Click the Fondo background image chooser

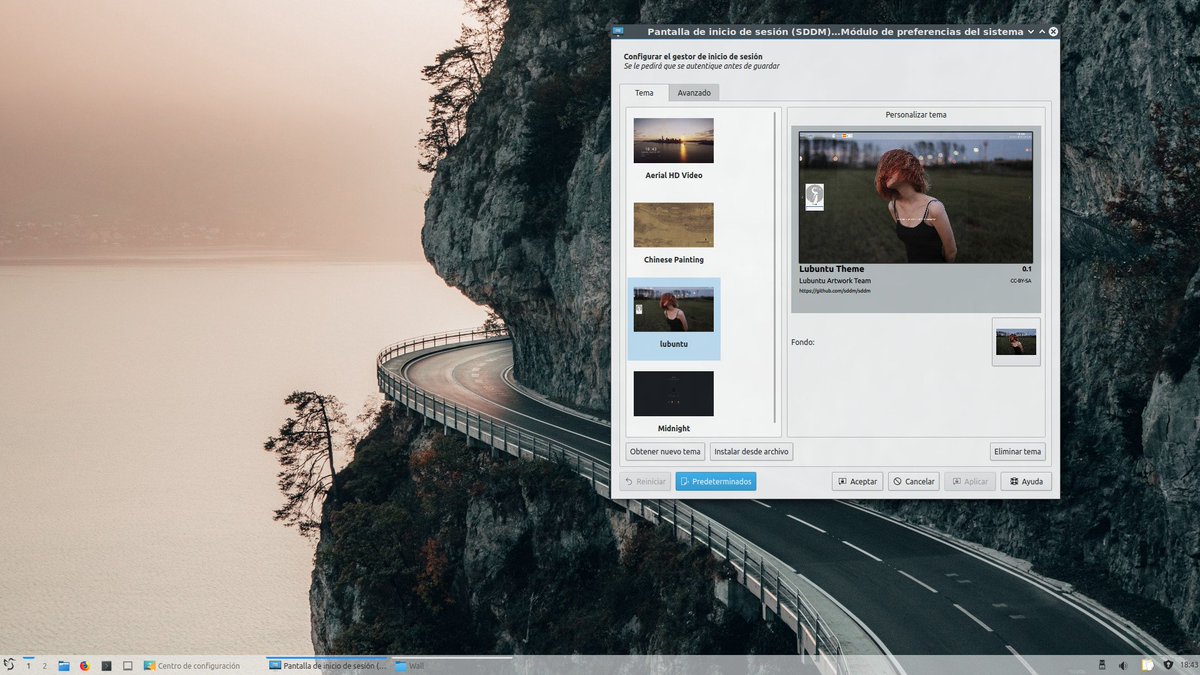[1016, 342]
